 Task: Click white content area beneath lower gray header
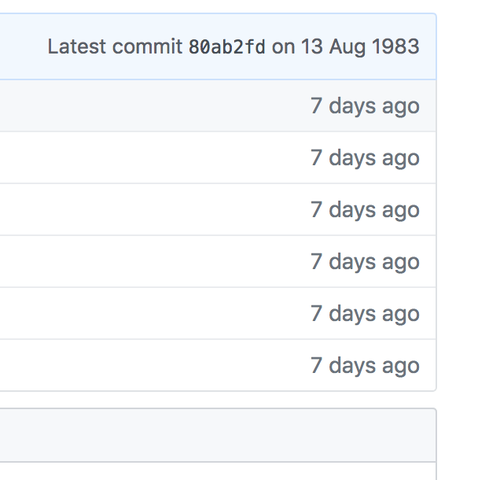point(217,471)
